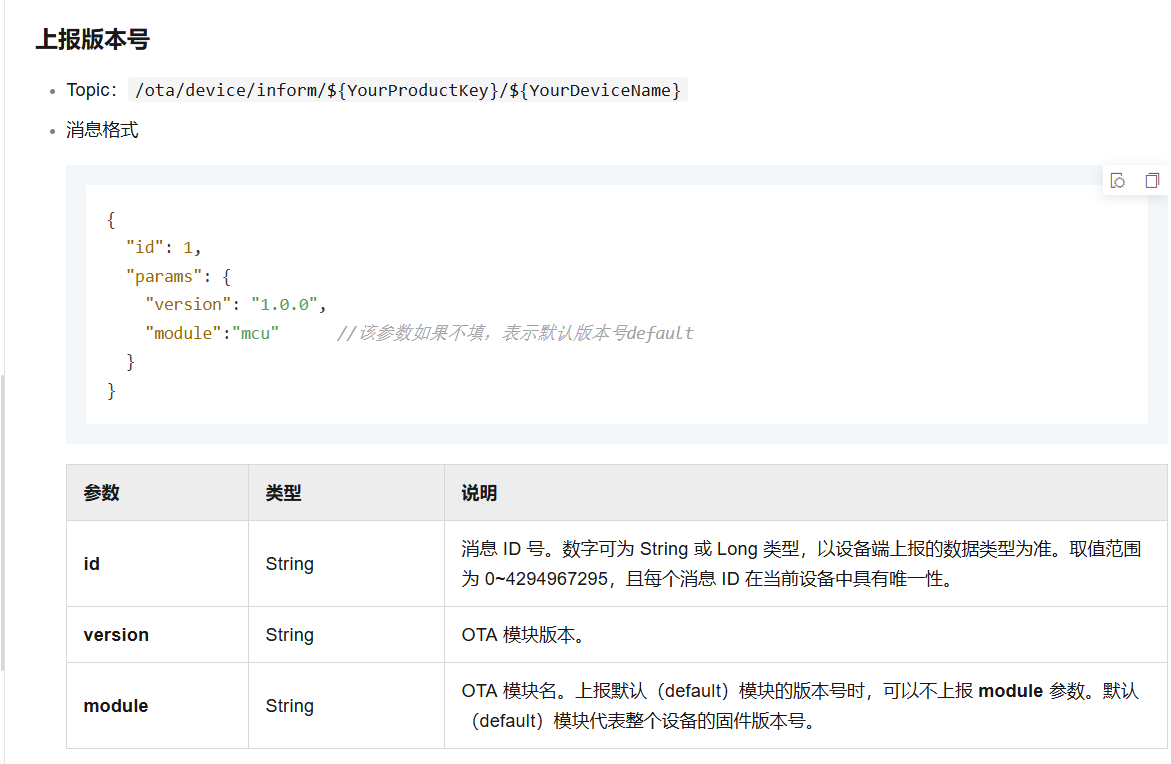Click the id description mentioning 0~4294967295
This screenshot has height=764, width=1171.
point(806,564)
